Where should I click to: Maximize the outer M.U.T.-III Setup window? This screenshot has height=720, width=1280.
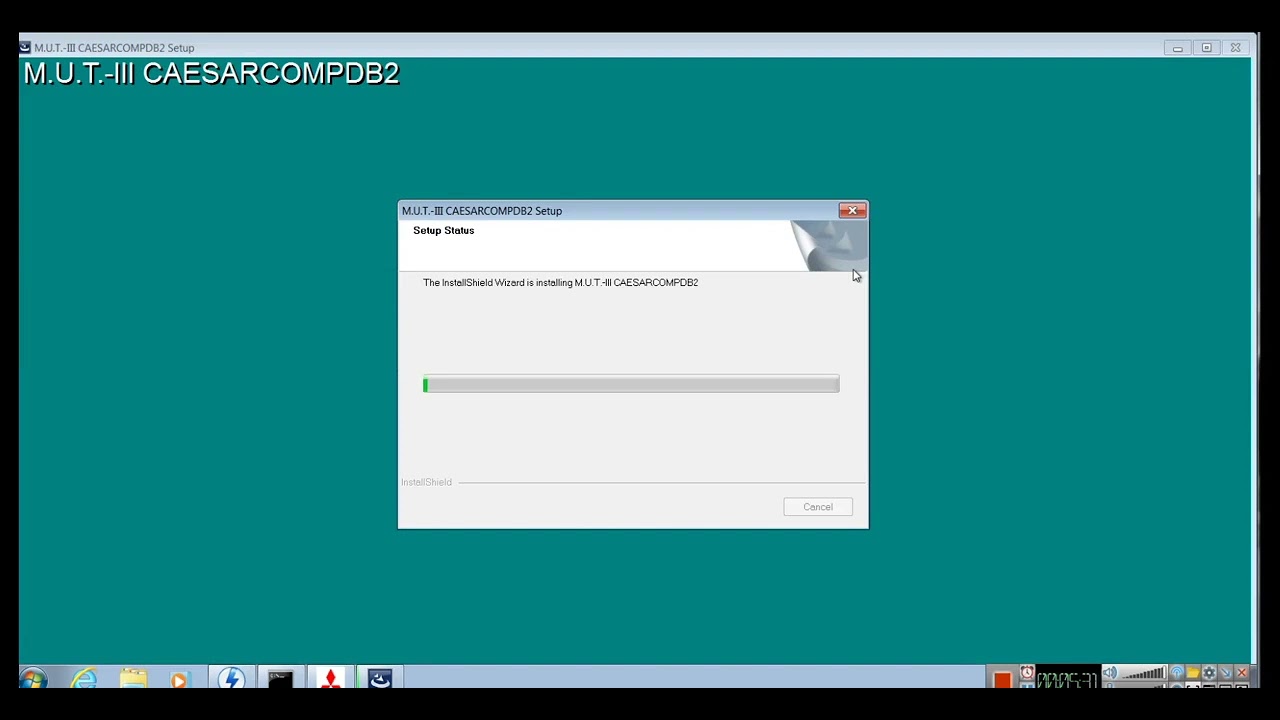click(x=1206, y=48)
